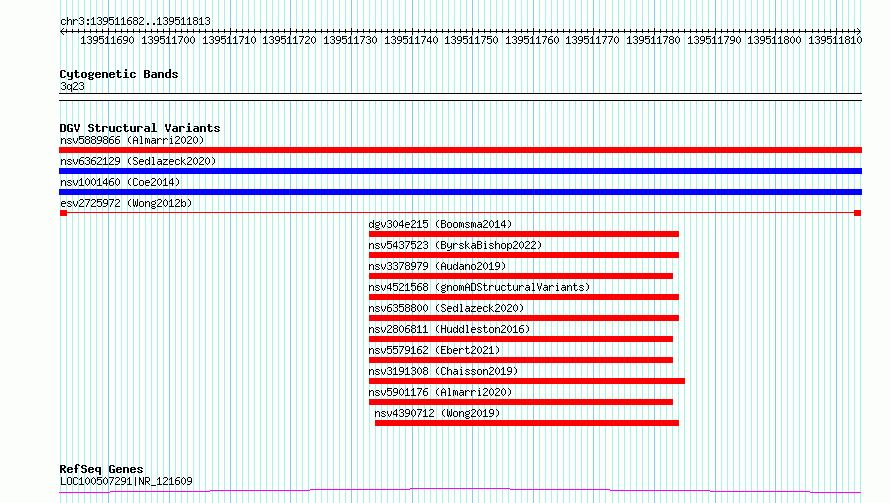Click ruler position 139511780
890x503 pixels.
[x=653, y=40]
